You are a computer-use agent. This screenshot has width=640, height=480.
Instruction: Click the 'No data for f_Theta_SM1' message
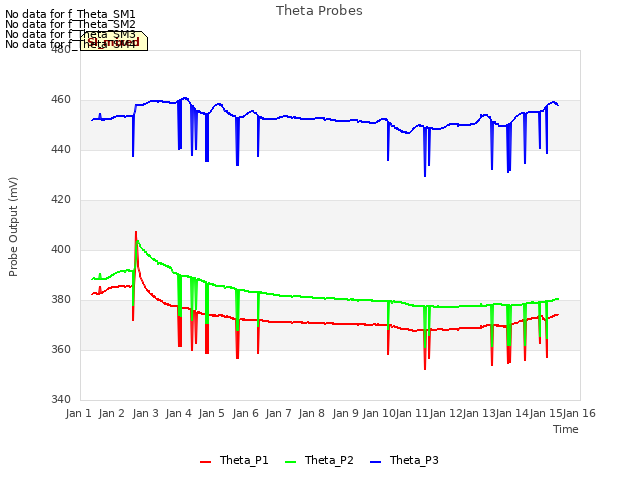coord(70,14)
